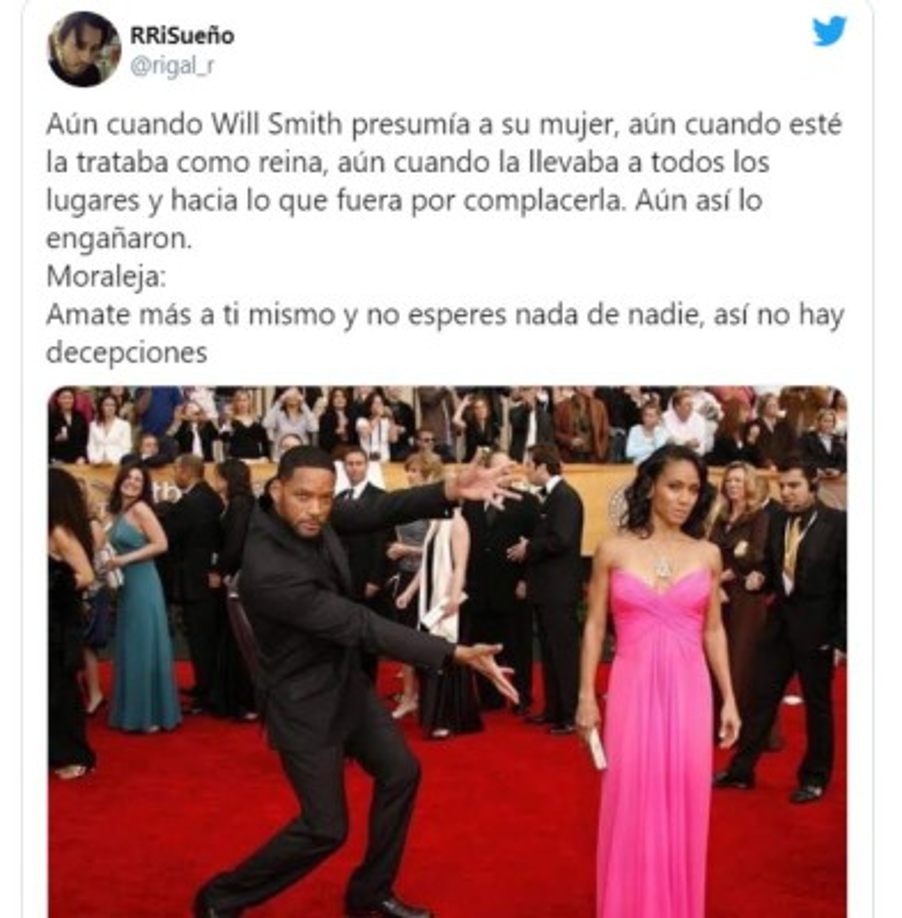This screenshot has width=902, height=918.
Task: Open the RRiSueño display name
Action: 182,36
